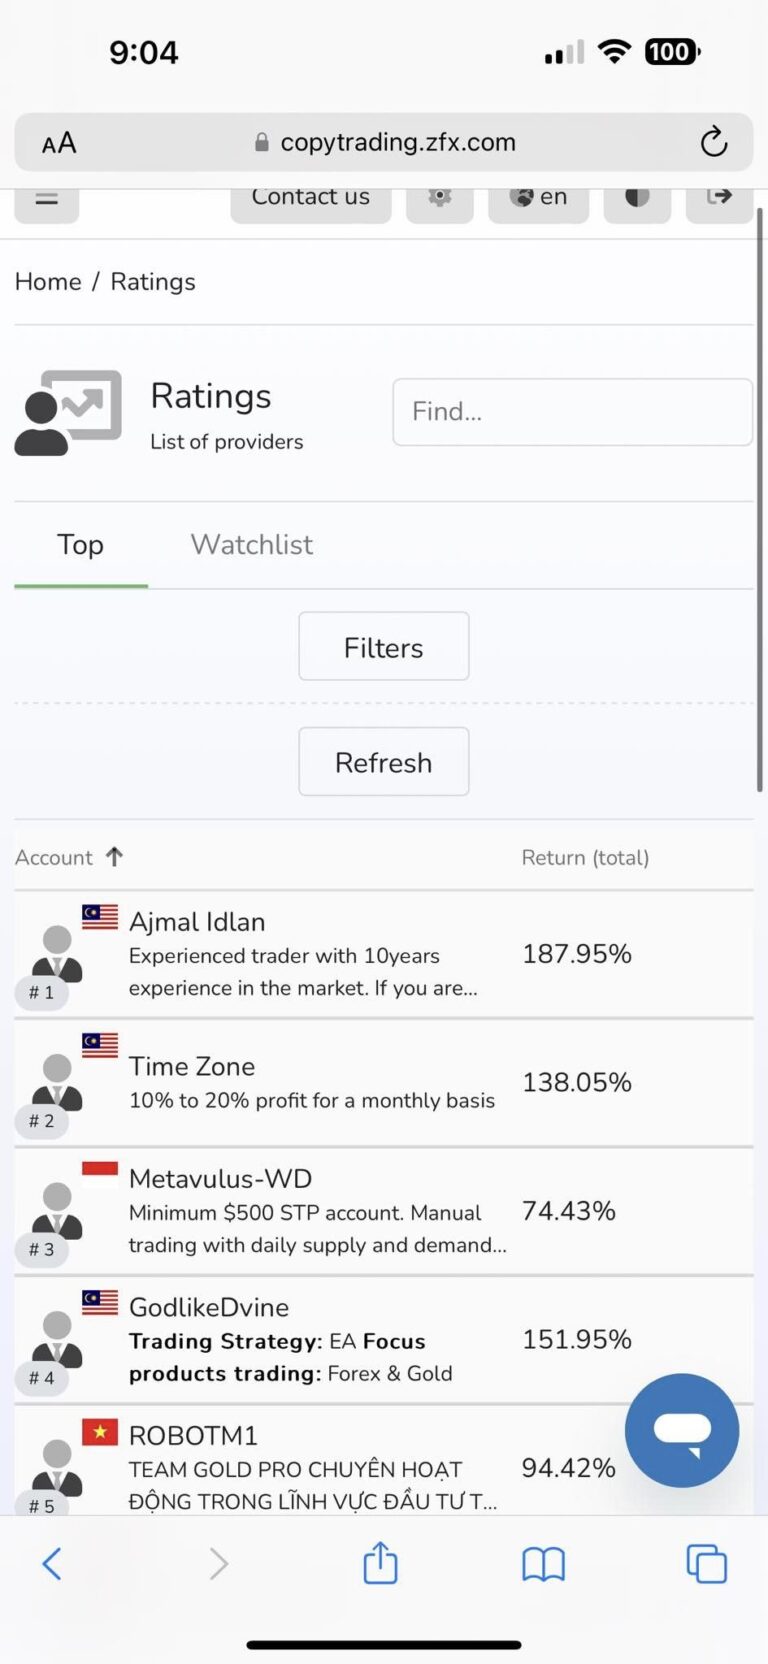Open Ajmal Idlan provider entry

(x=384, y=955)
